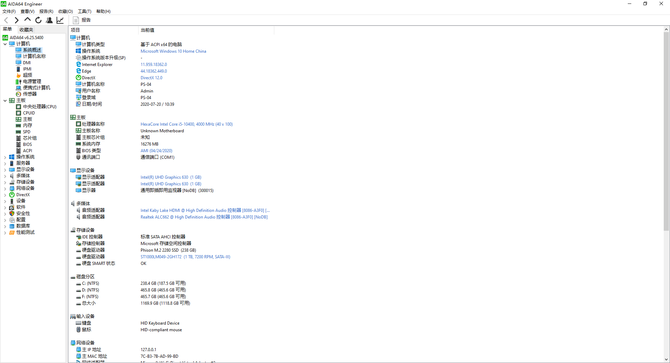Expand the 网络设备 tree node

(5, 188)
